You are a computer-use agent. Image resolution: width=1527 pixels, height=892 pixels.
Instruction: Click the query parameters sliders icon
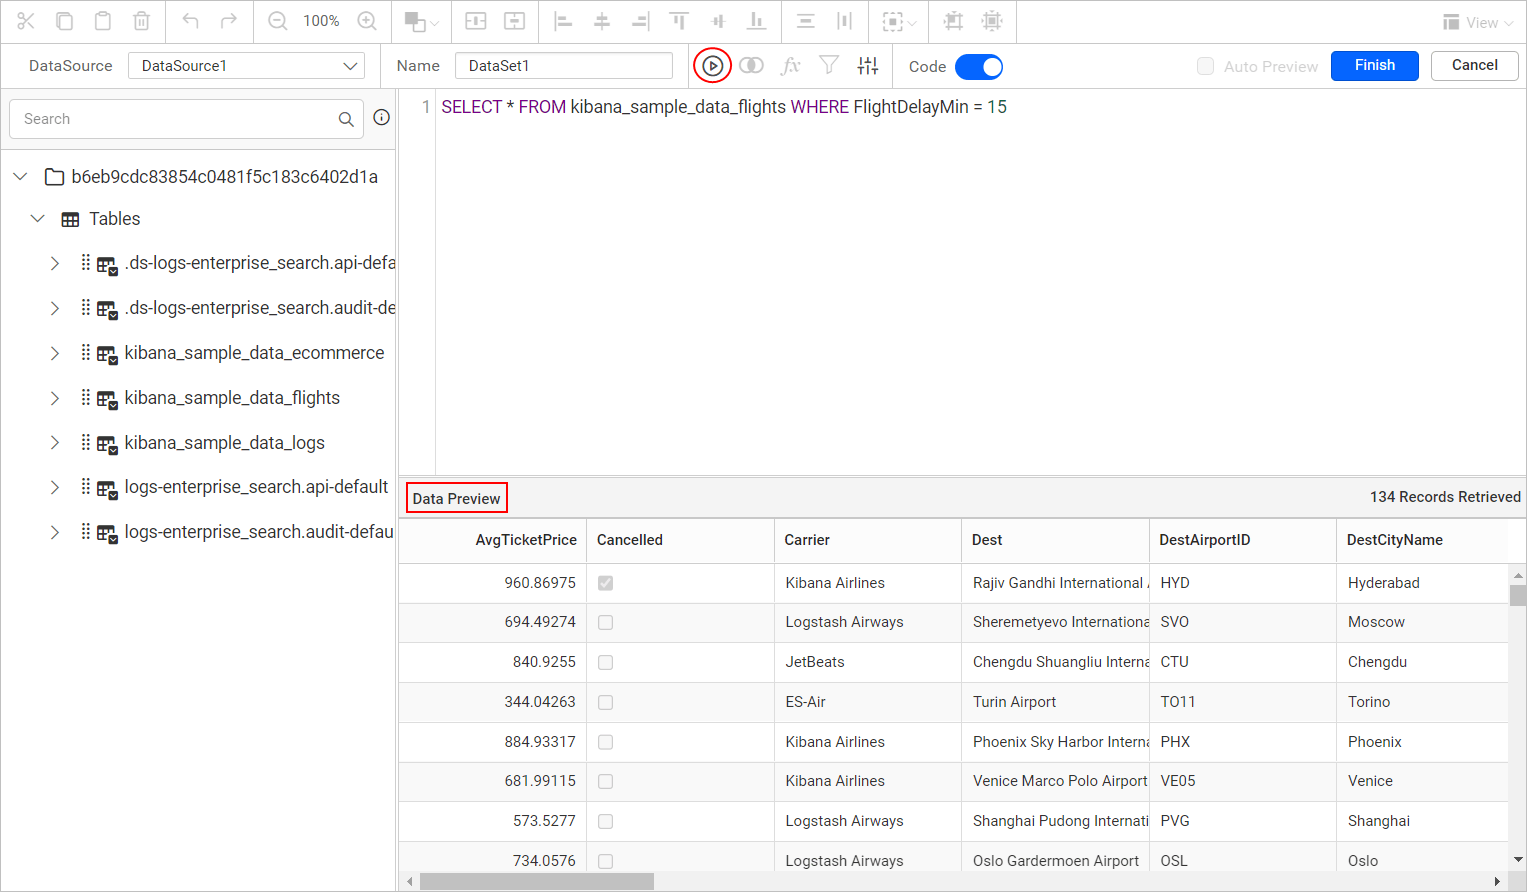pos(868,66)
